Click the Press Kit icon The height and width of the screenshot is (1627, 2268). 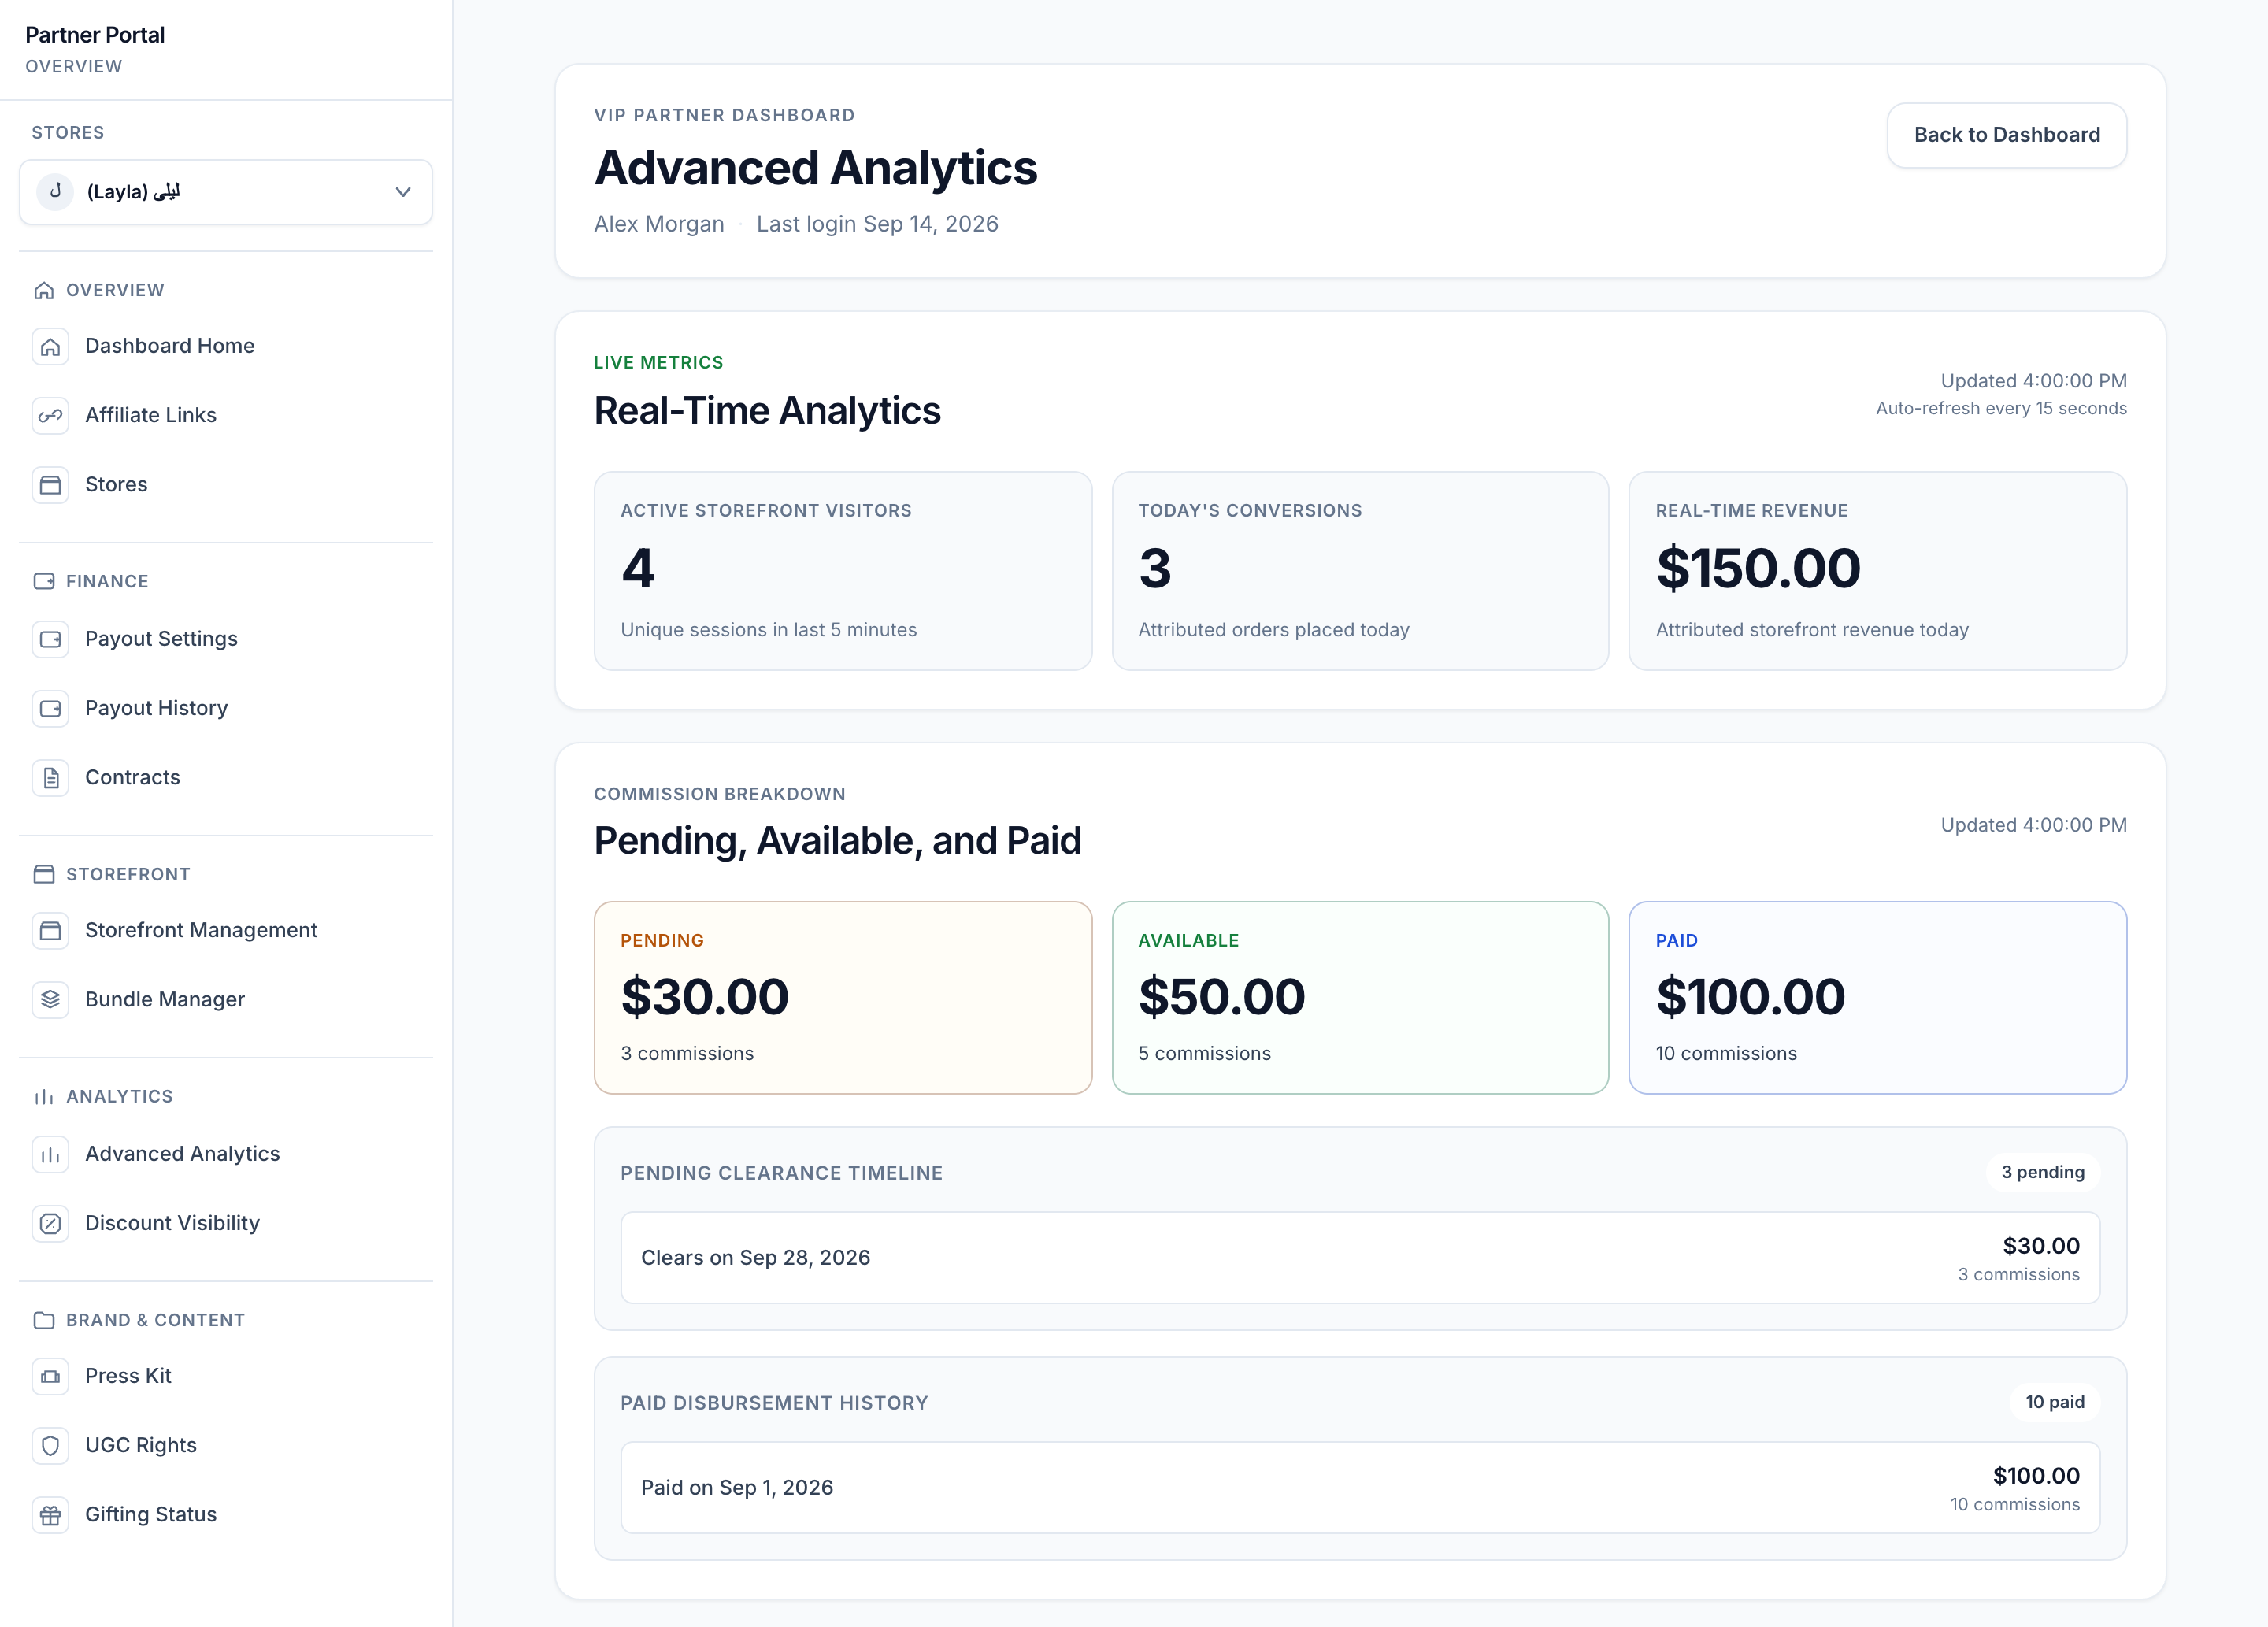point(50,1377)
